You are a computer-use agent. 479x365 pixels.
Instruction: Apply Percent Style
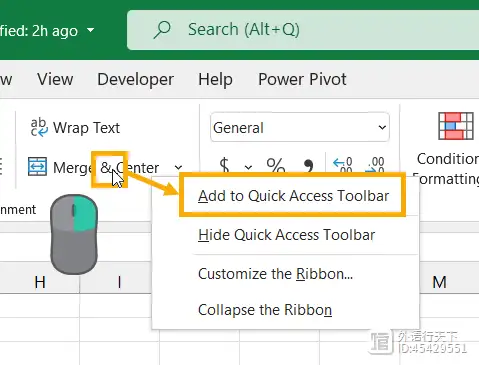tap(276, 165)
